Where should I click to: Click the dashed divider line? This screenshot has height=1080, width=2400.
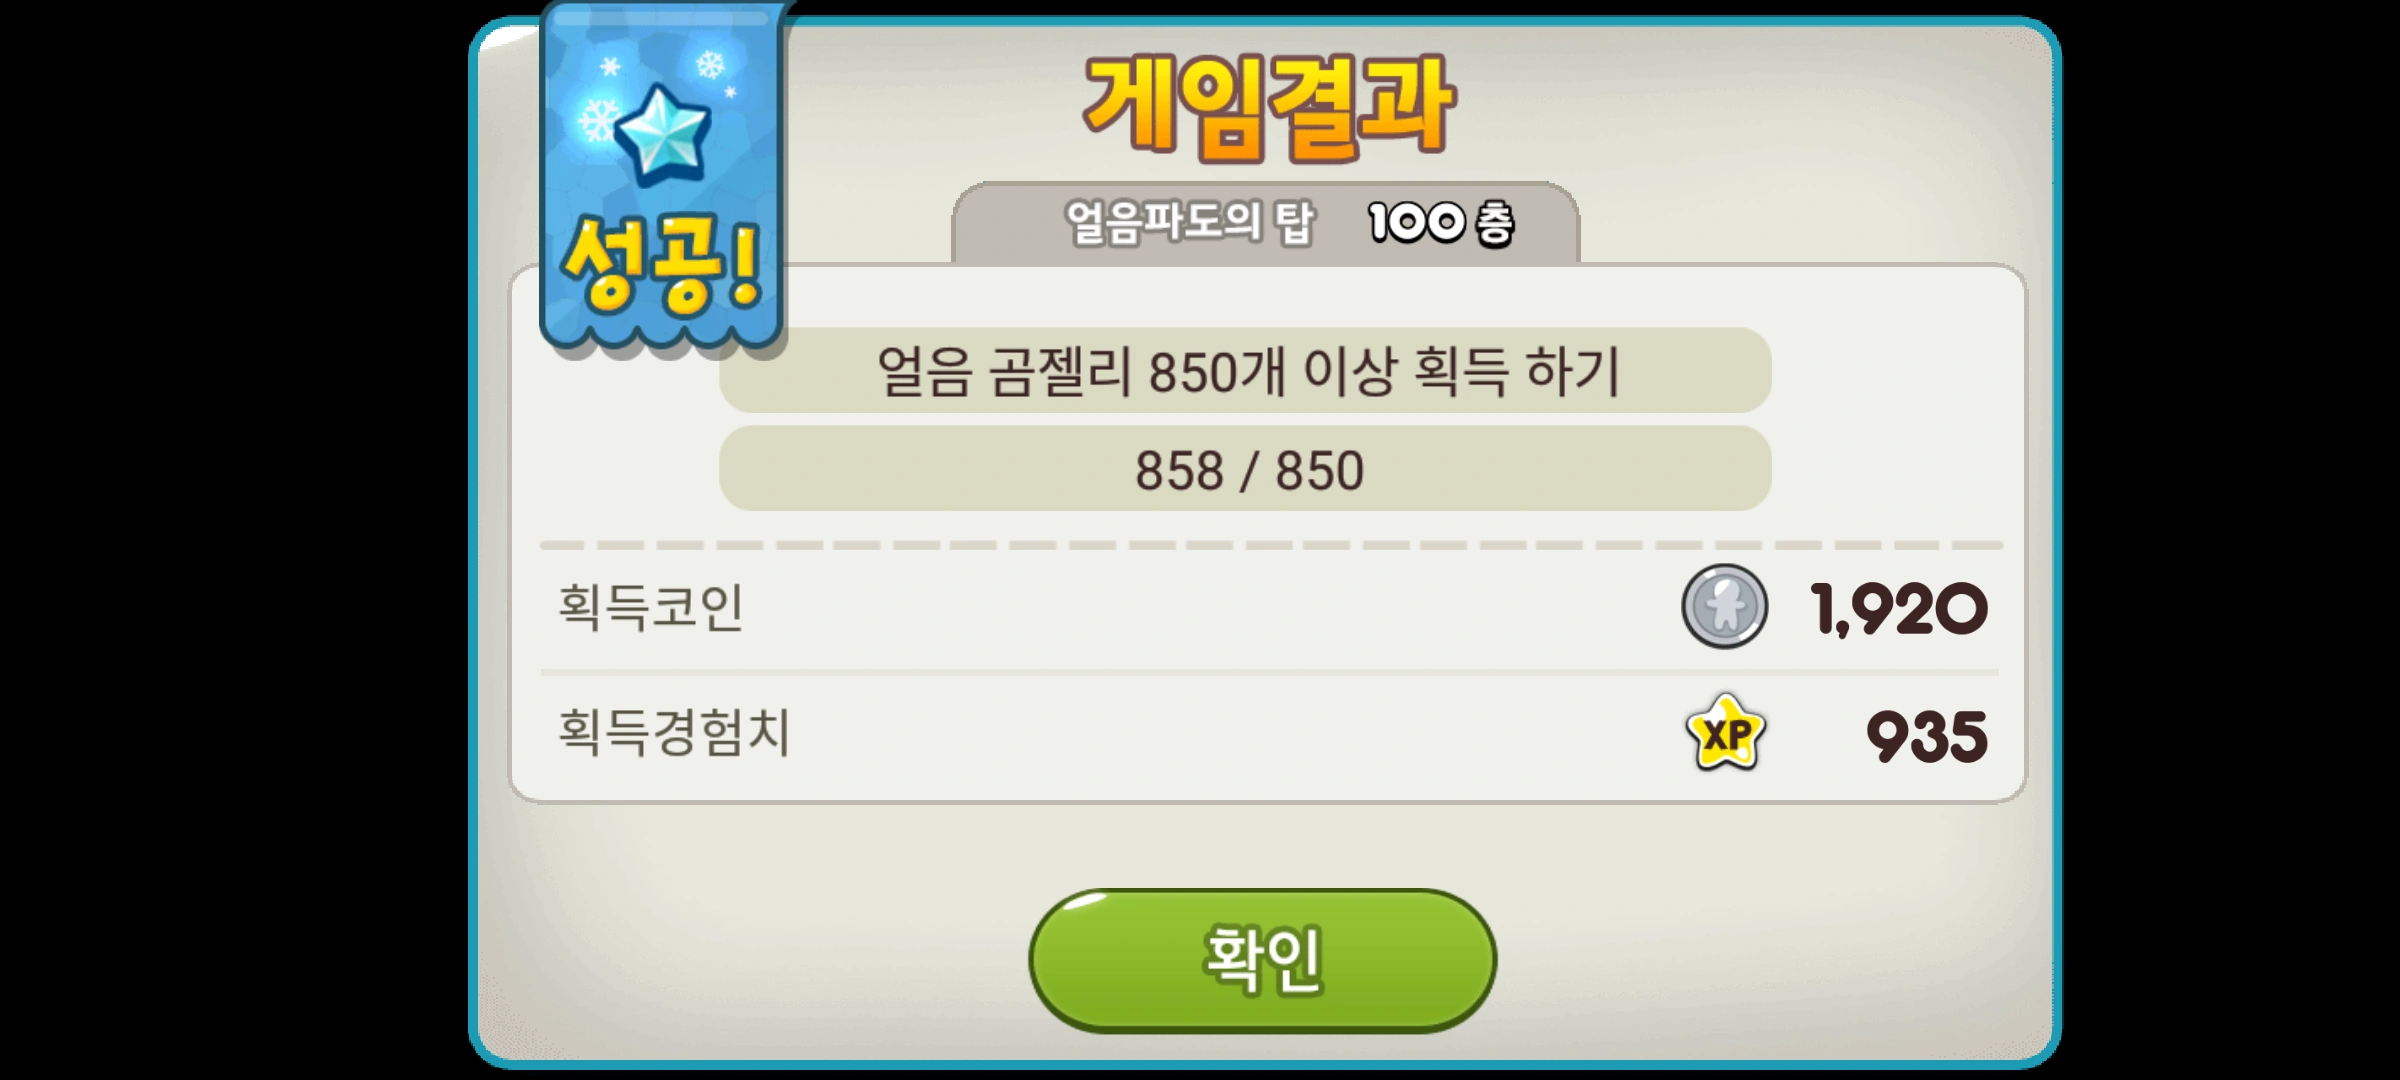1270,545
